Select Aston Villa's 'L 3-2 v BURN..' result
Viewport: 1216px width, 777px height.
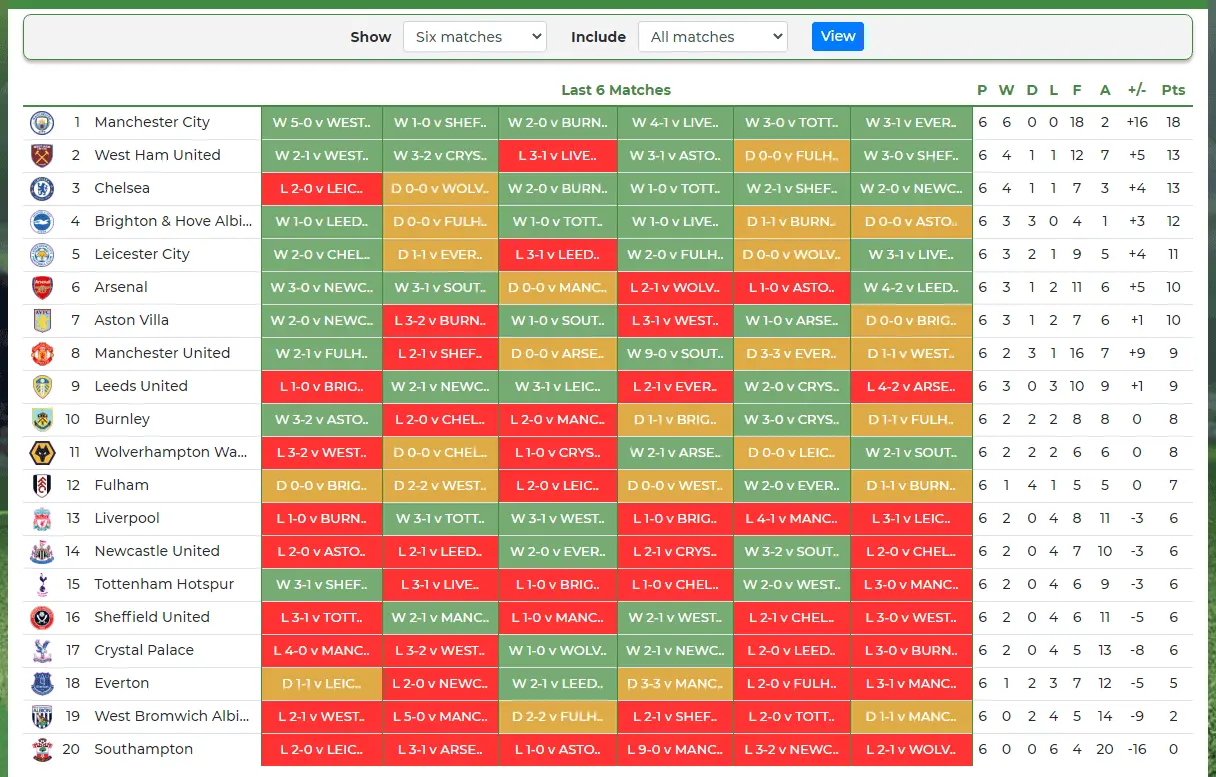coord(440,321)
